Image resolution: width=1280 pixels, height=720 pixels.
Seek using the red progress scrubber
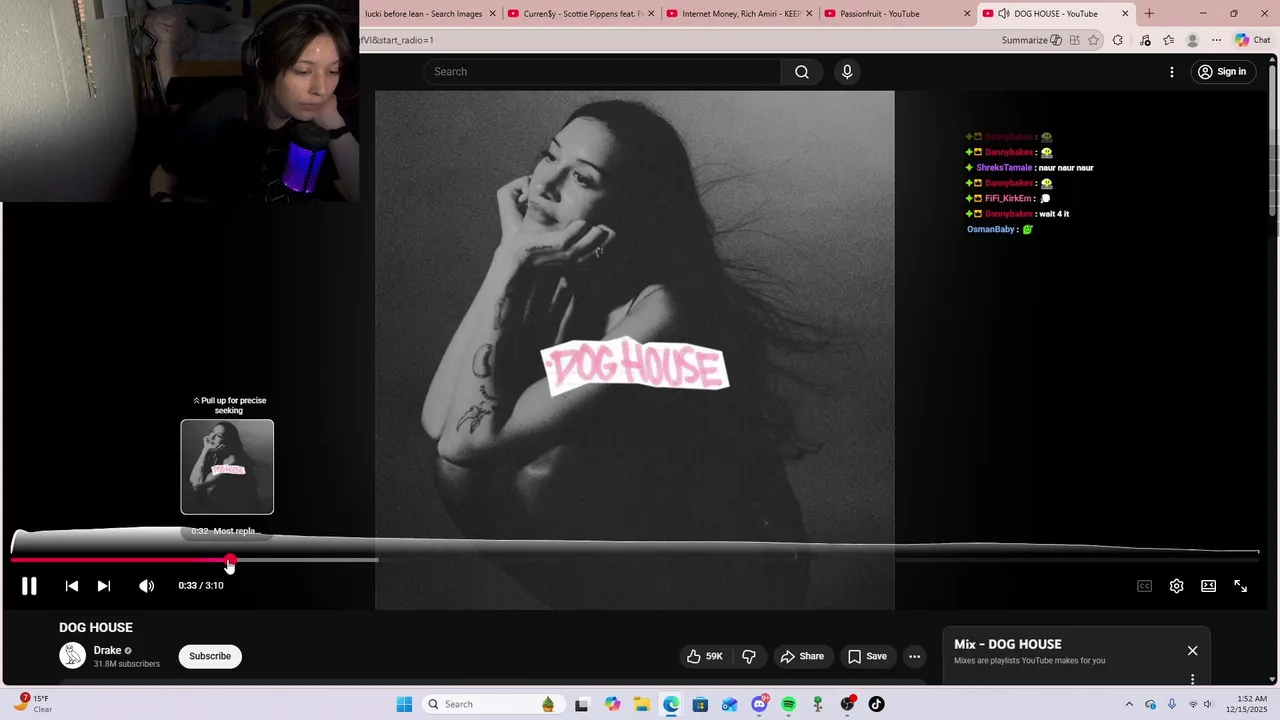click(230, 560)
